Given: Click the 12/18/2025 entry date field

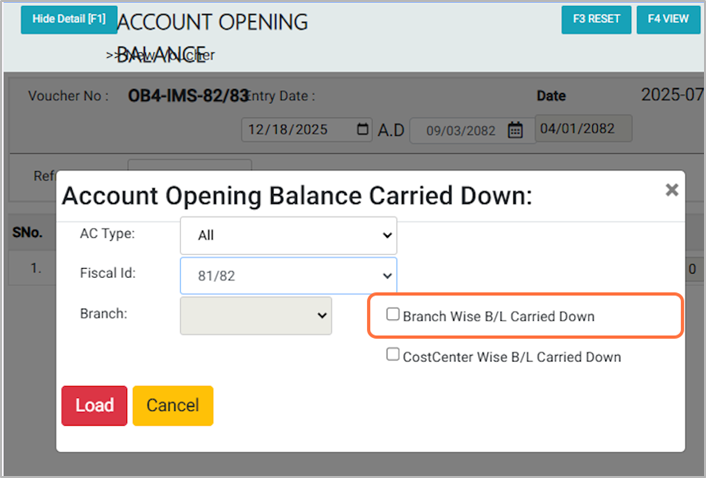Looking at the screenshot, I should (x=297, y=129).
